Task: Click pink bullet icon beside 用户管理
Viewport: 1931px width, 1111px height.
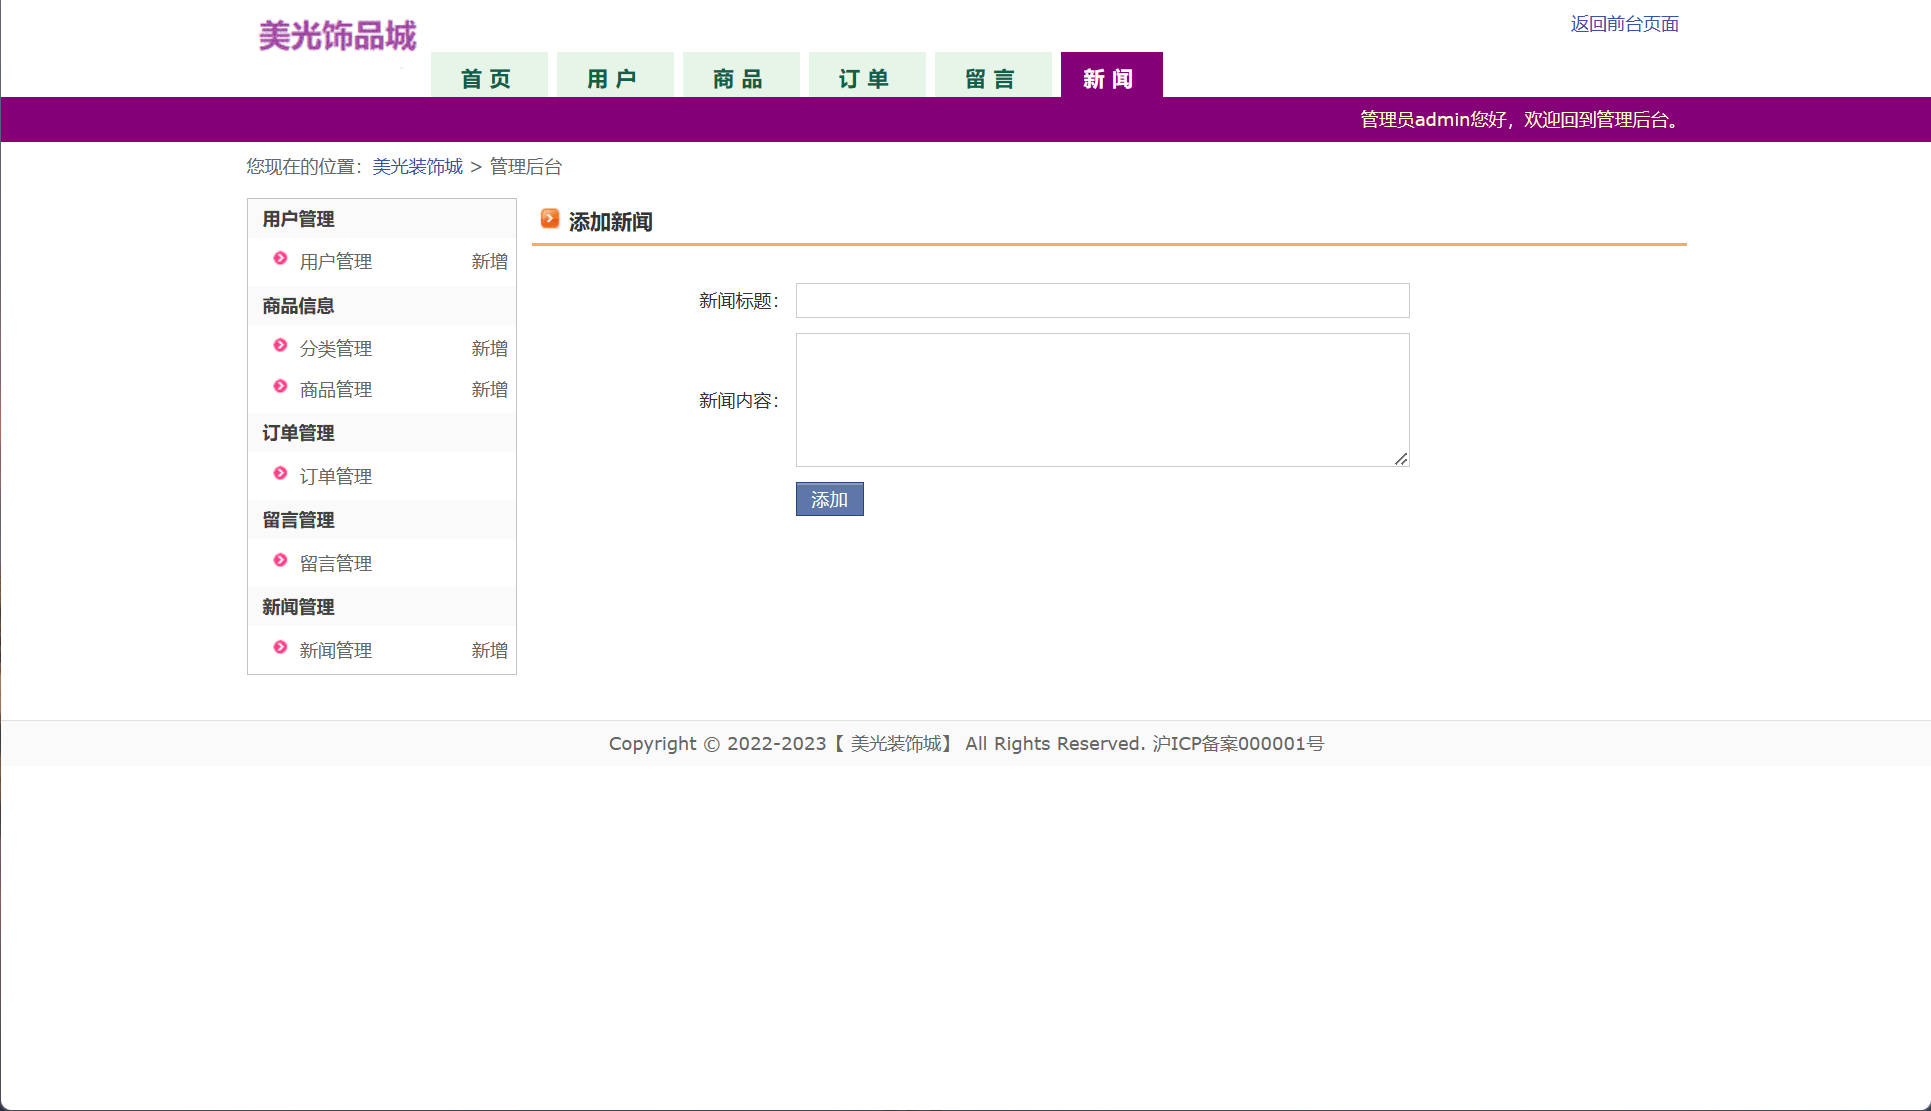Action: (280, 258)
